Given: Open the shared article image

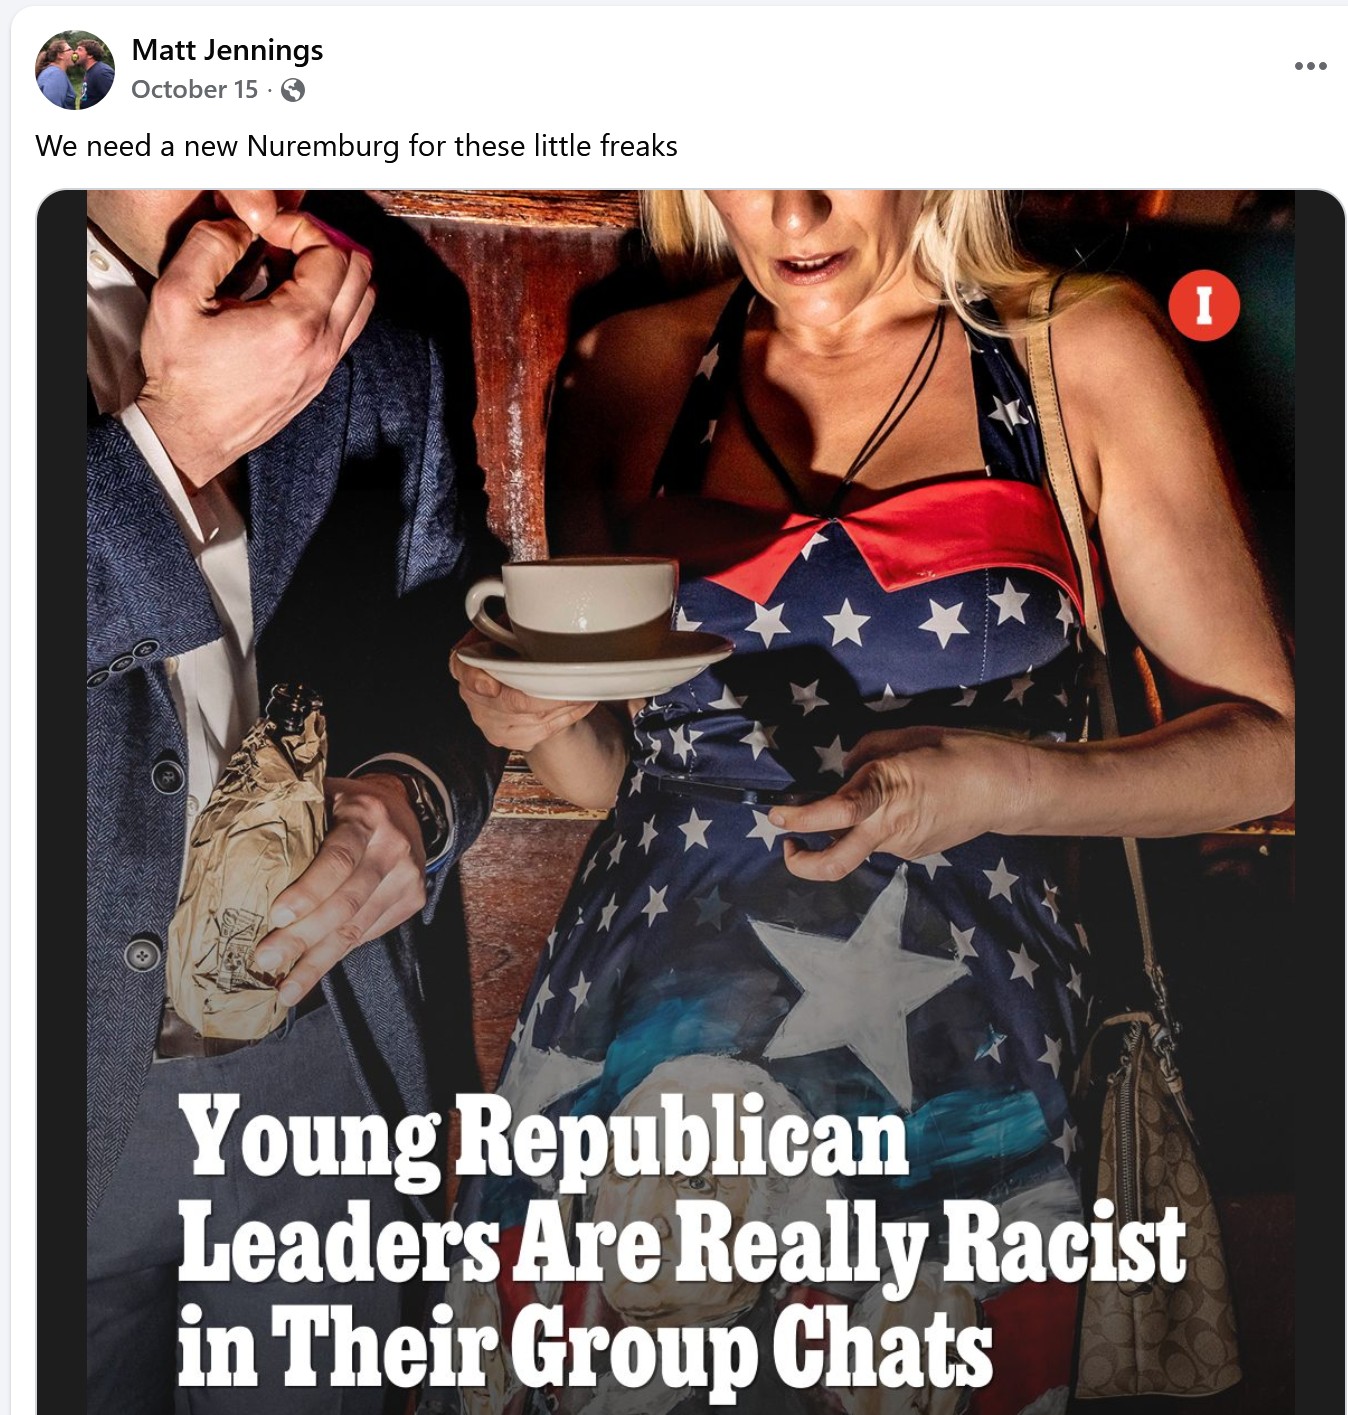Looking at the screenshot, I should [691, 802].
